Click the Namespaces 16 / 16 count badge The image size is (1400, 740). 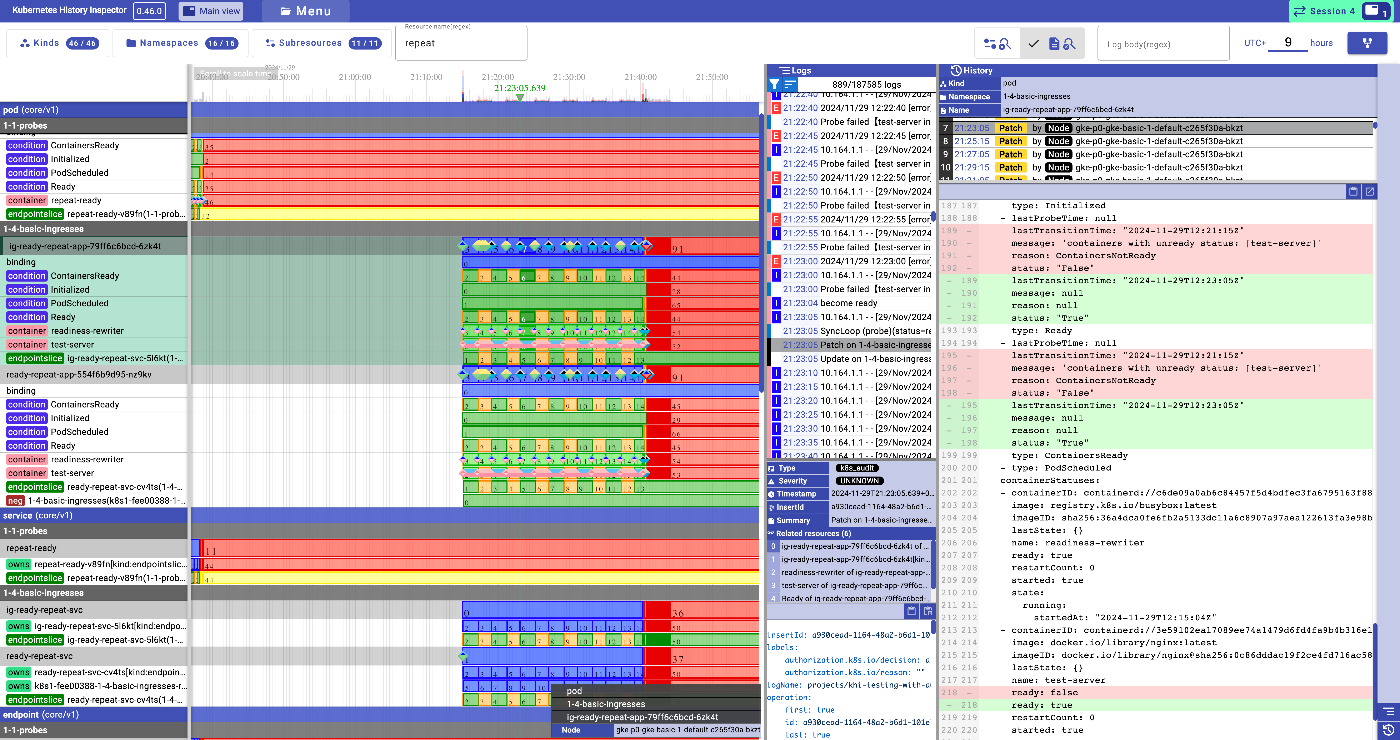coord(220,44)
